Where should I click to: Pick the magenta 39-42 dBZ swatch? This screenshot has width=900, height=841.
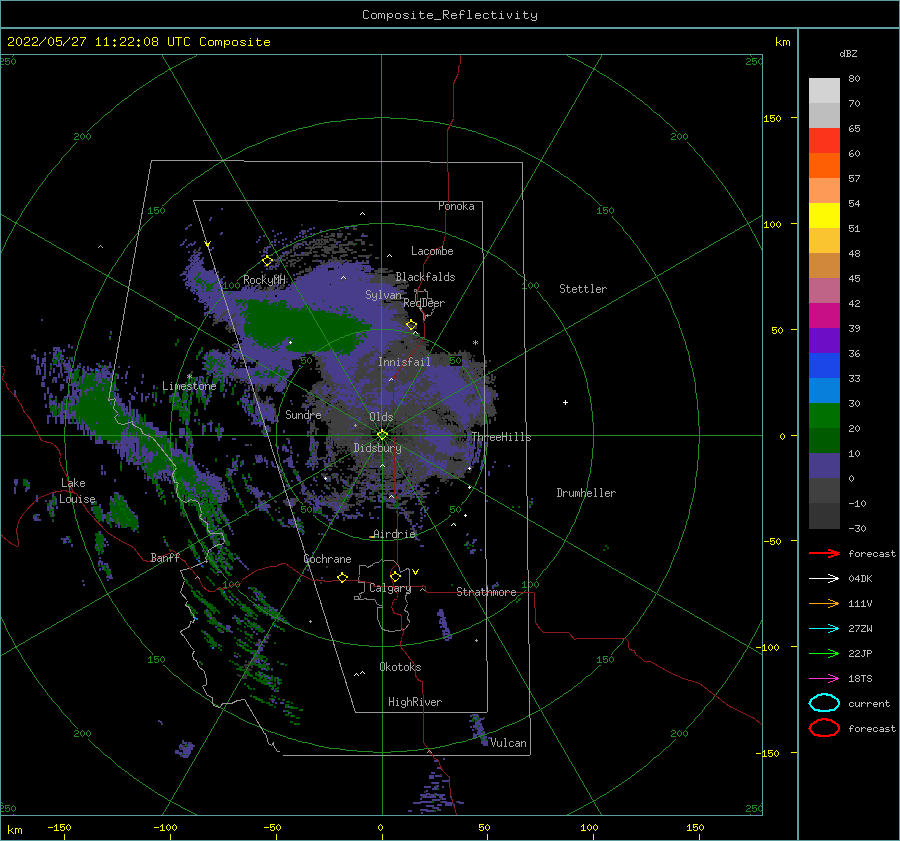[x=824, y=316]
